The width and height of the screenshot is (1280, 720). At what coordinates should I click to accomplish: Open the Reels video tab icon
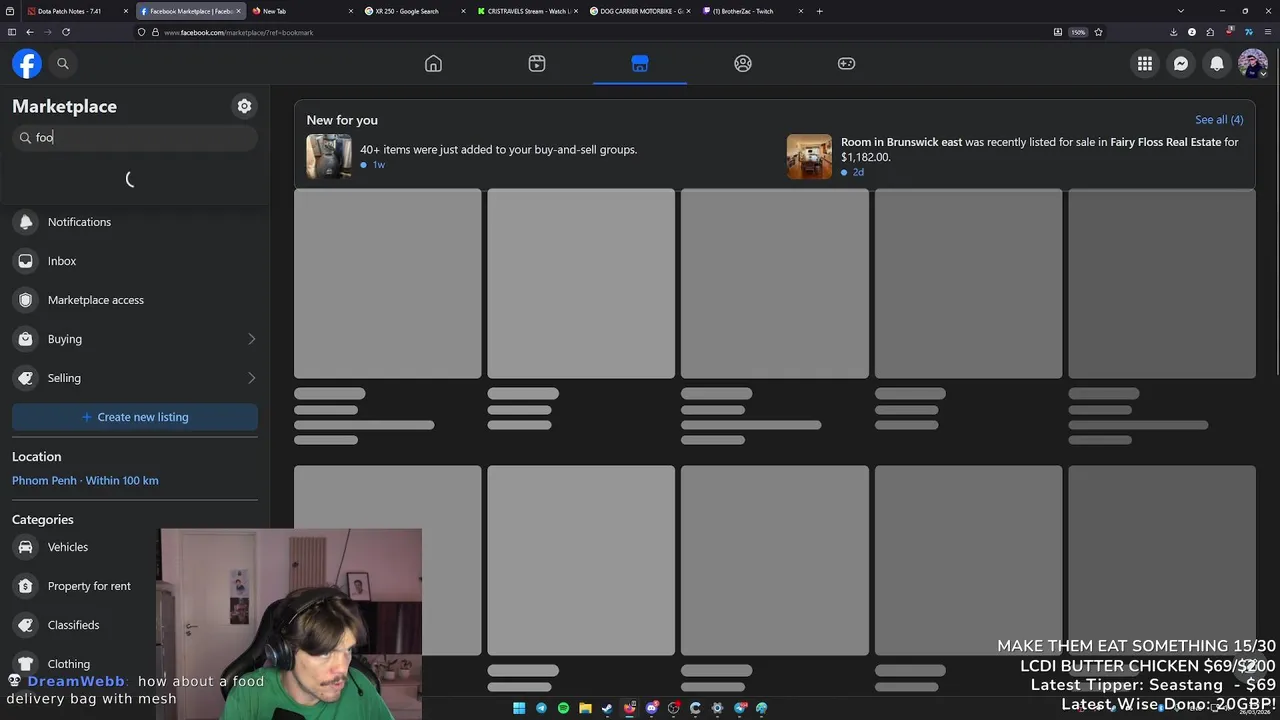click(x=537, y=63)
